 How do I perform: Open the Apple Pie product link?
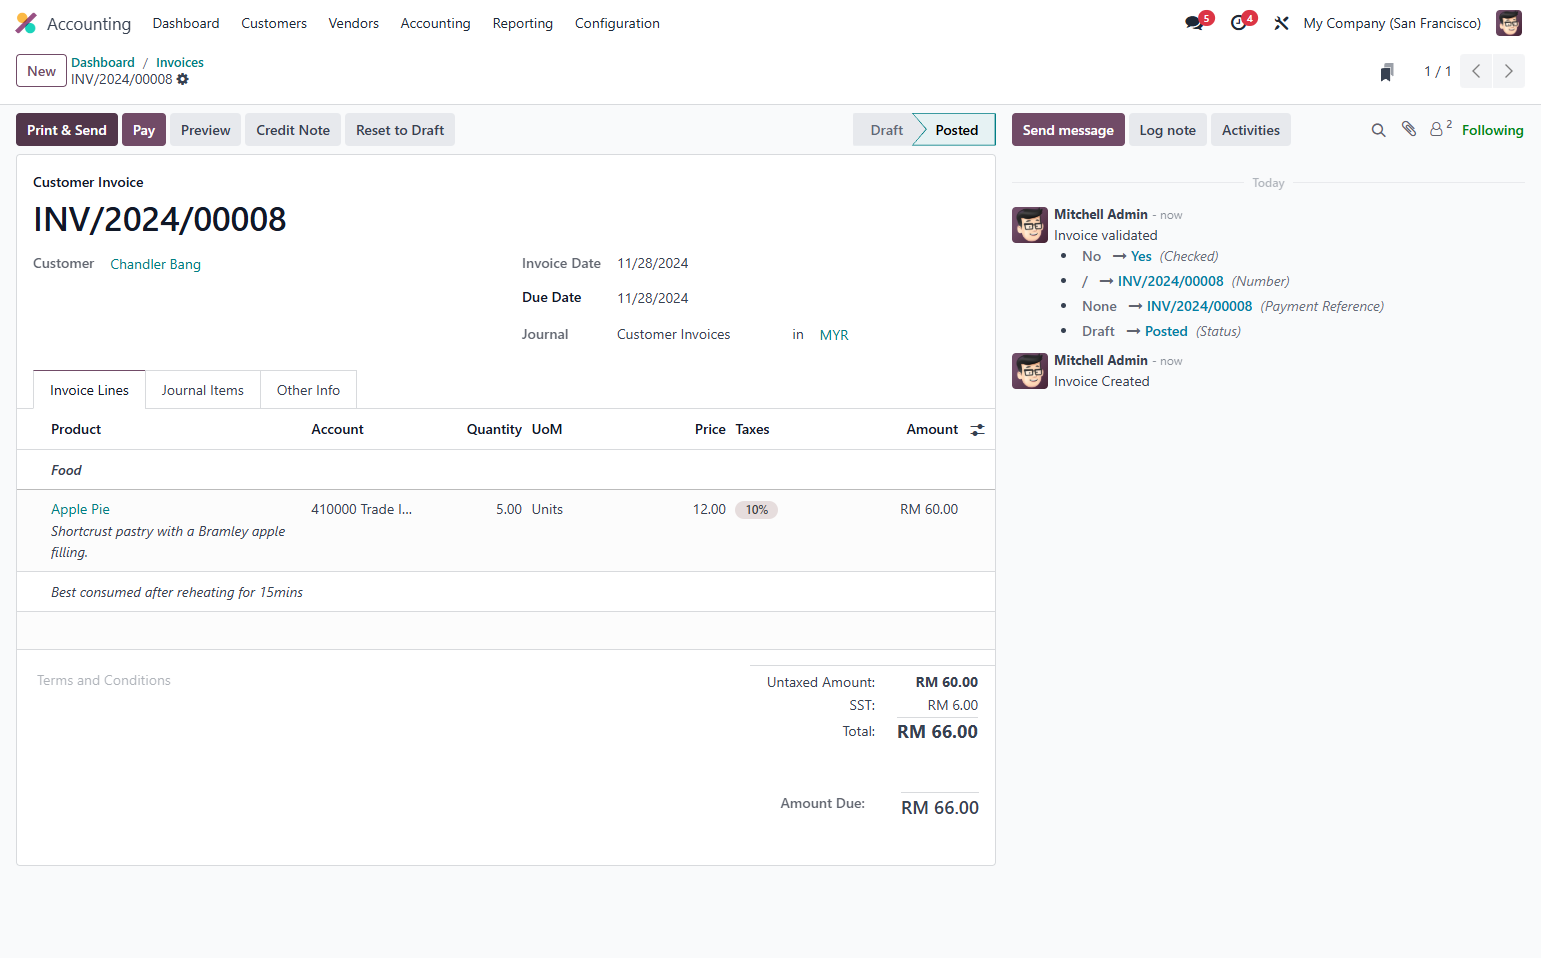click(x=81, y=509)
